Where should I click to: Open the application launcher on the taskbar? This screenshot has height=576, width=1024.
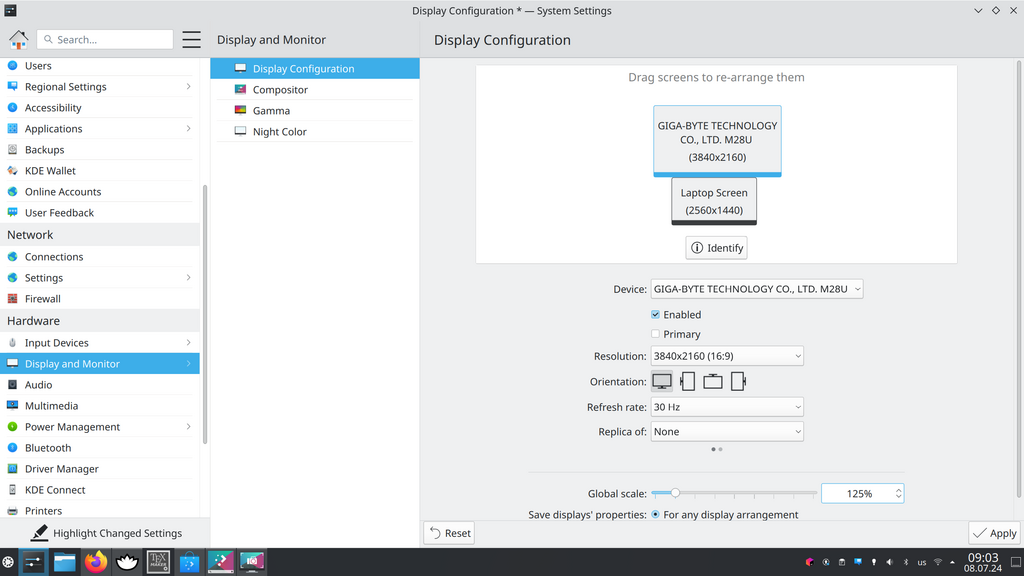point(8,562)
